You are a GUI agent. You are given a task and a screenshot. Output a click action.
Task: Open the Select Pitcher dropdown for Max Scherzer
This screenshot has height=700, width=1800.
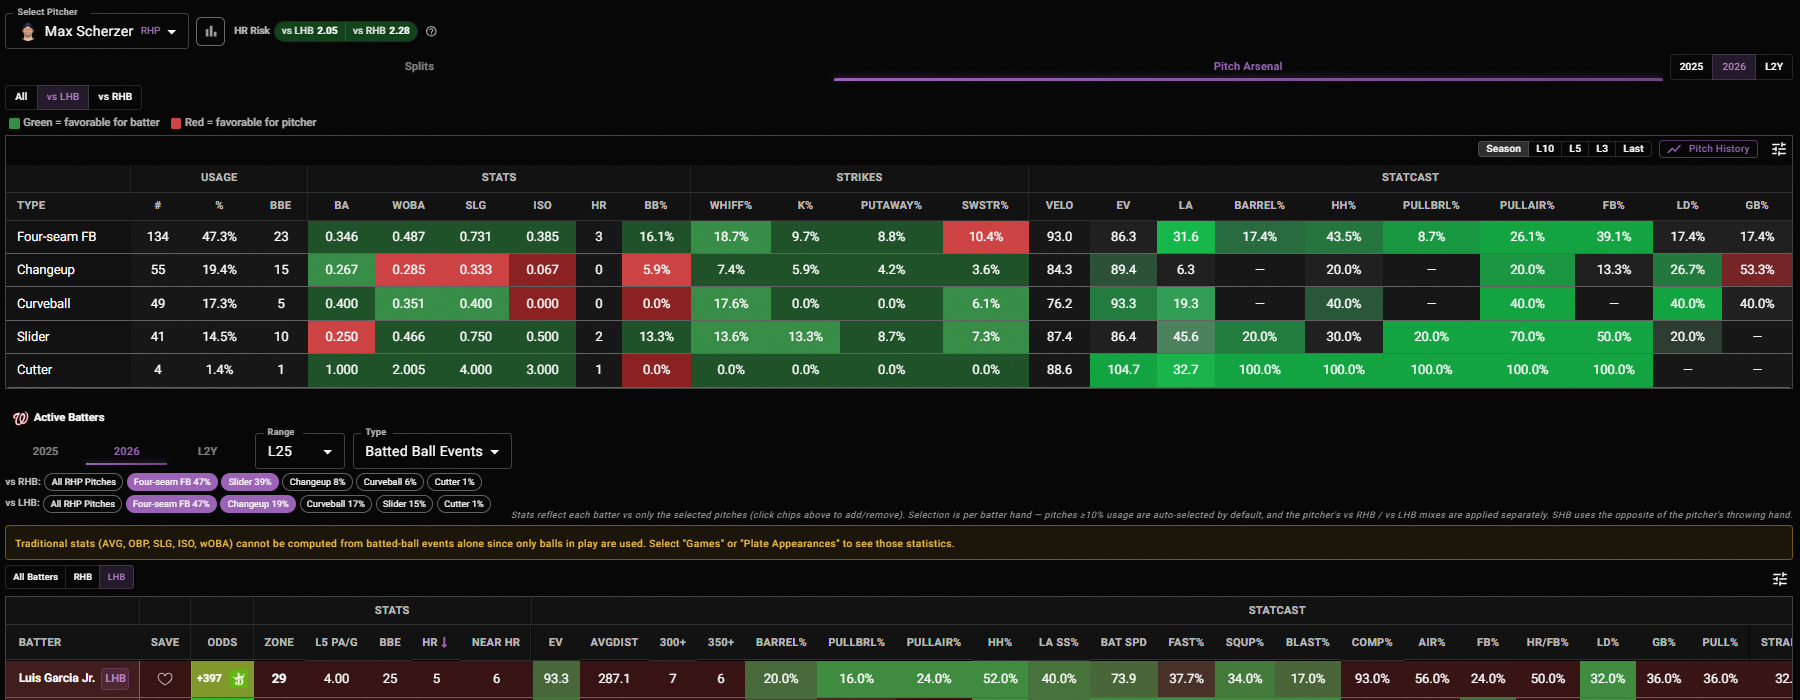point(97,31)
